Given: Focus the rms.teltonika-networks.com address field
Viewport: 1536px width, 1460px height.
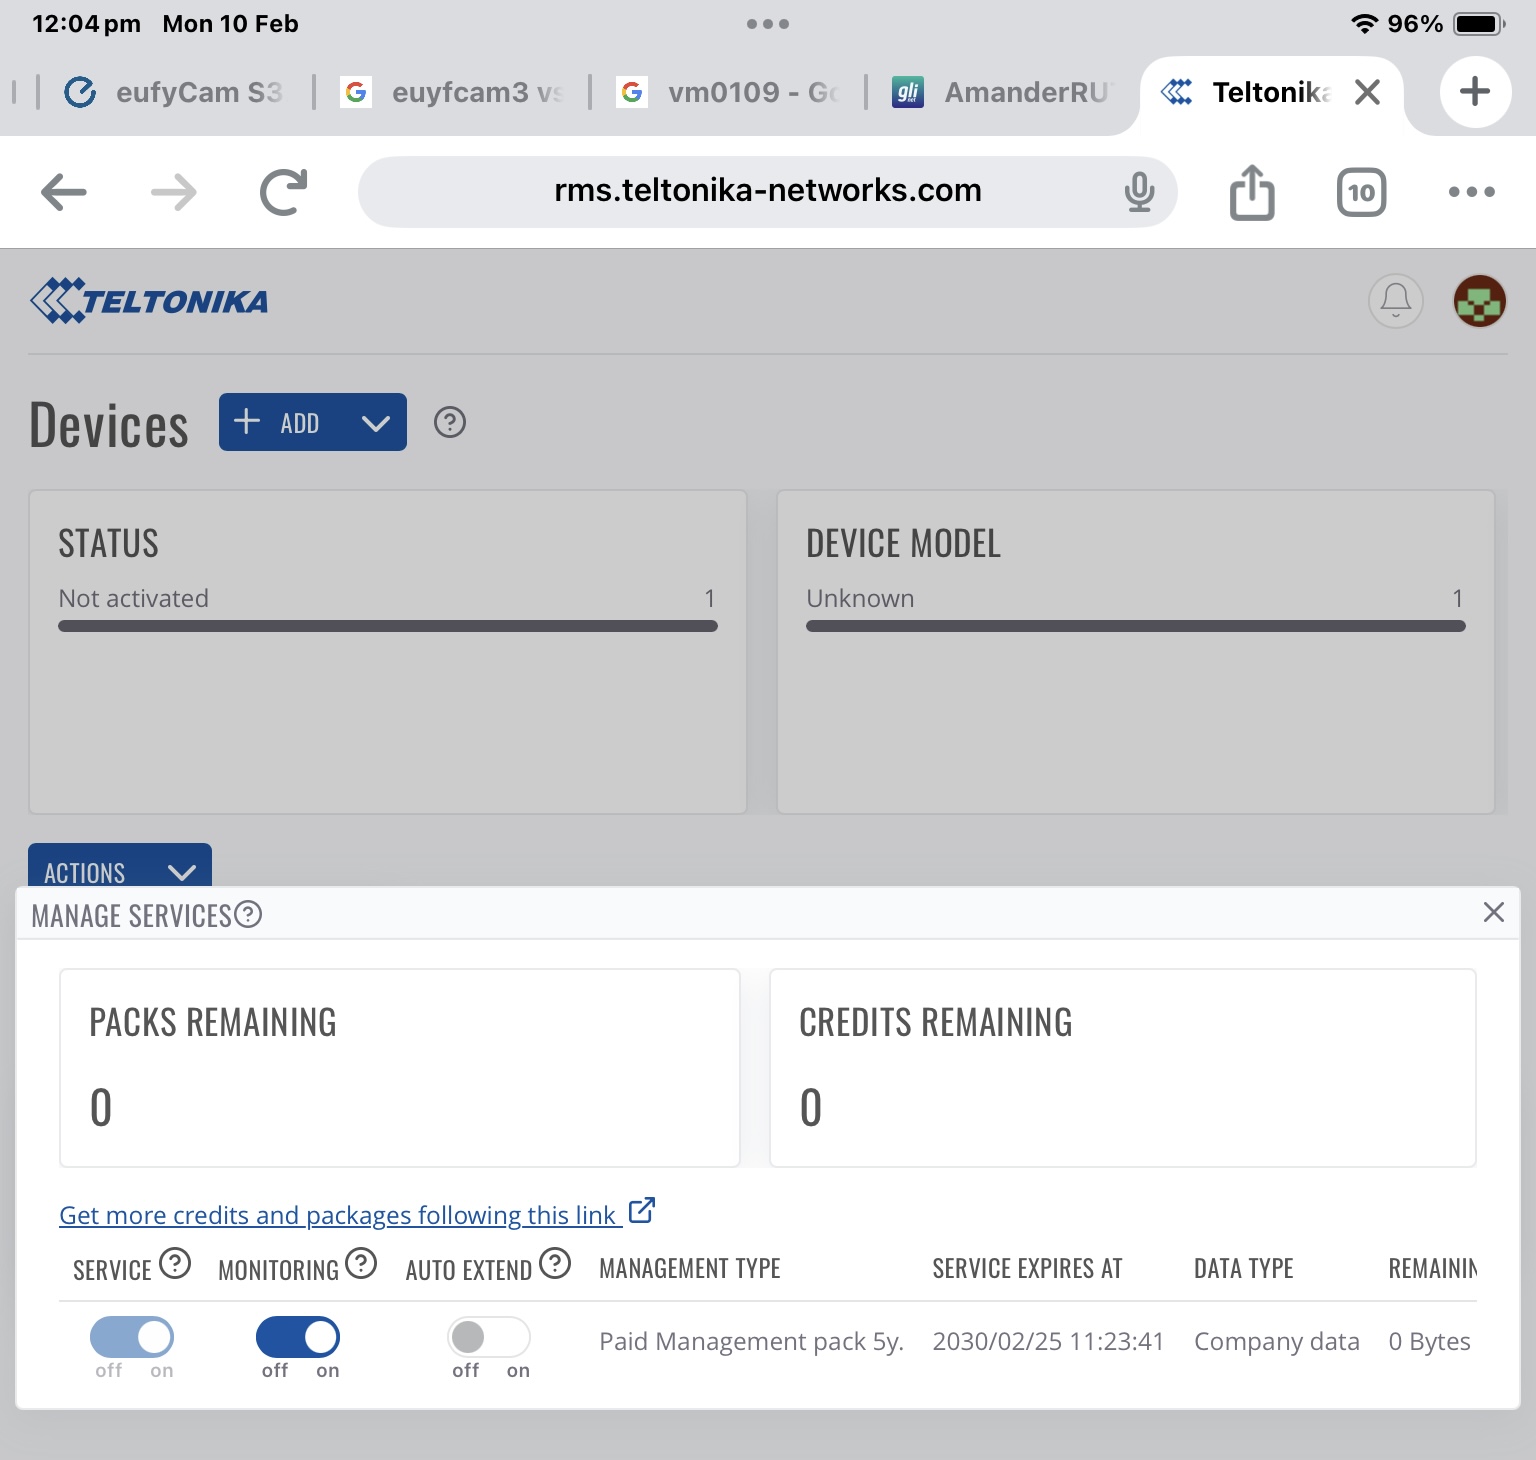Looking at the screenshot, I should [x=768, y=191].
